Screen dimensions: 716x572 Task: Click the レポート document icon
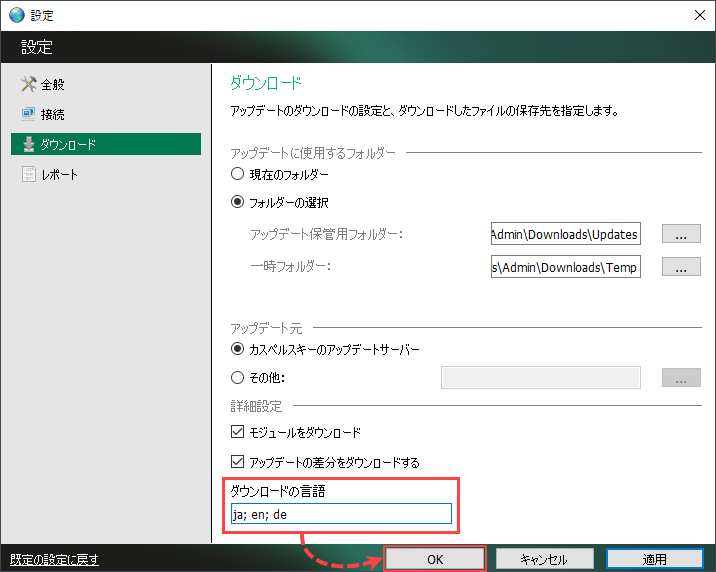coord(29,174)
